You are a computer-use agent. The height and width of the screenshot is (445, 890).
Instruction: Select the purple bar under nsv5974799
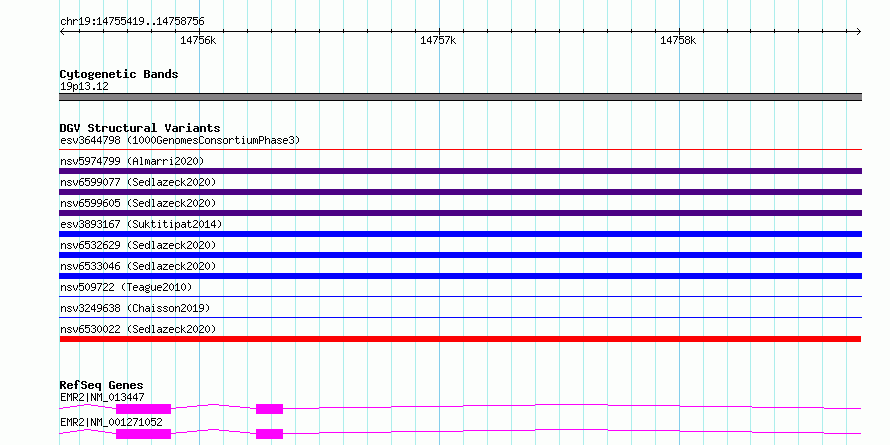coord(460,171)
